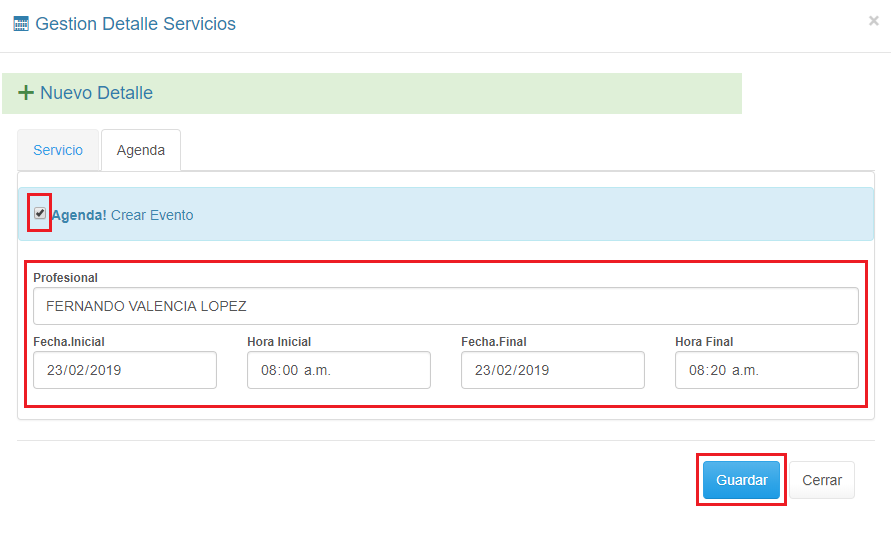The height and width of the screenshot is (533, 891).
Task: Click the Hora Inicial label
Action: [279, 342]
